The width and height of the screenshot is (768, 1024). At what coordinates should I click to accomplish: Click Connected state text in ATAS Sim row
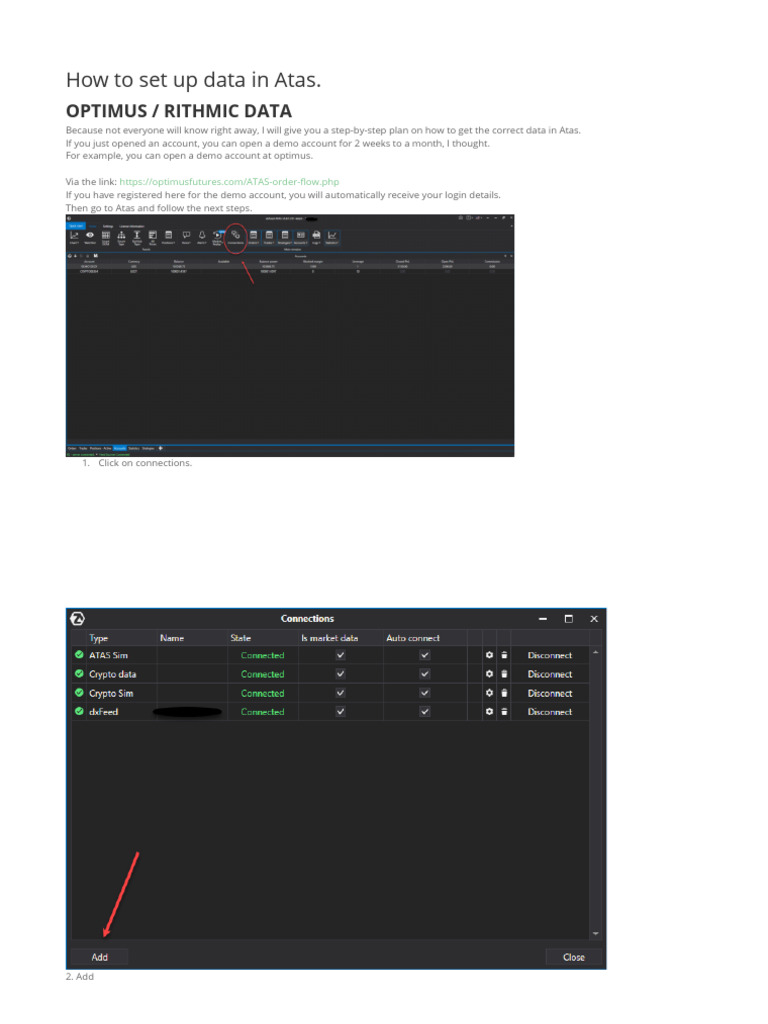click(263, 655)
